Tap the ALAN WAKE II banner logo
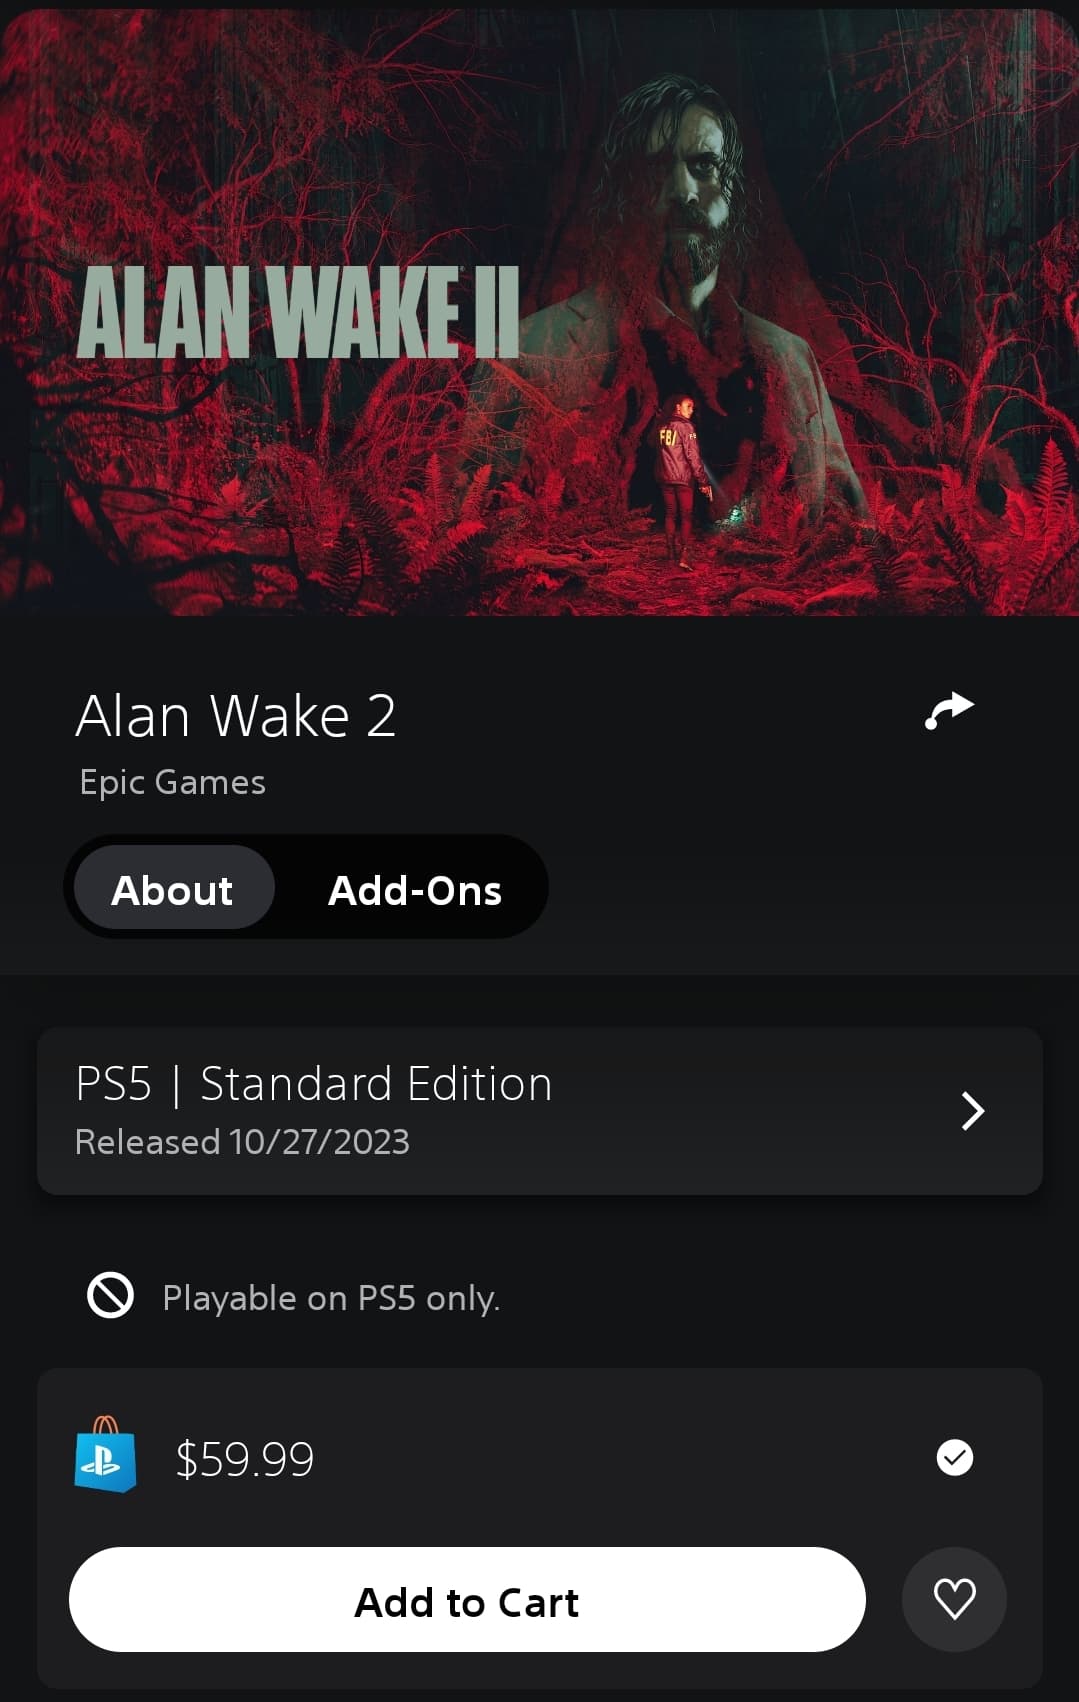This screenshot has height=1702, width=1079. tap(298, 312)
